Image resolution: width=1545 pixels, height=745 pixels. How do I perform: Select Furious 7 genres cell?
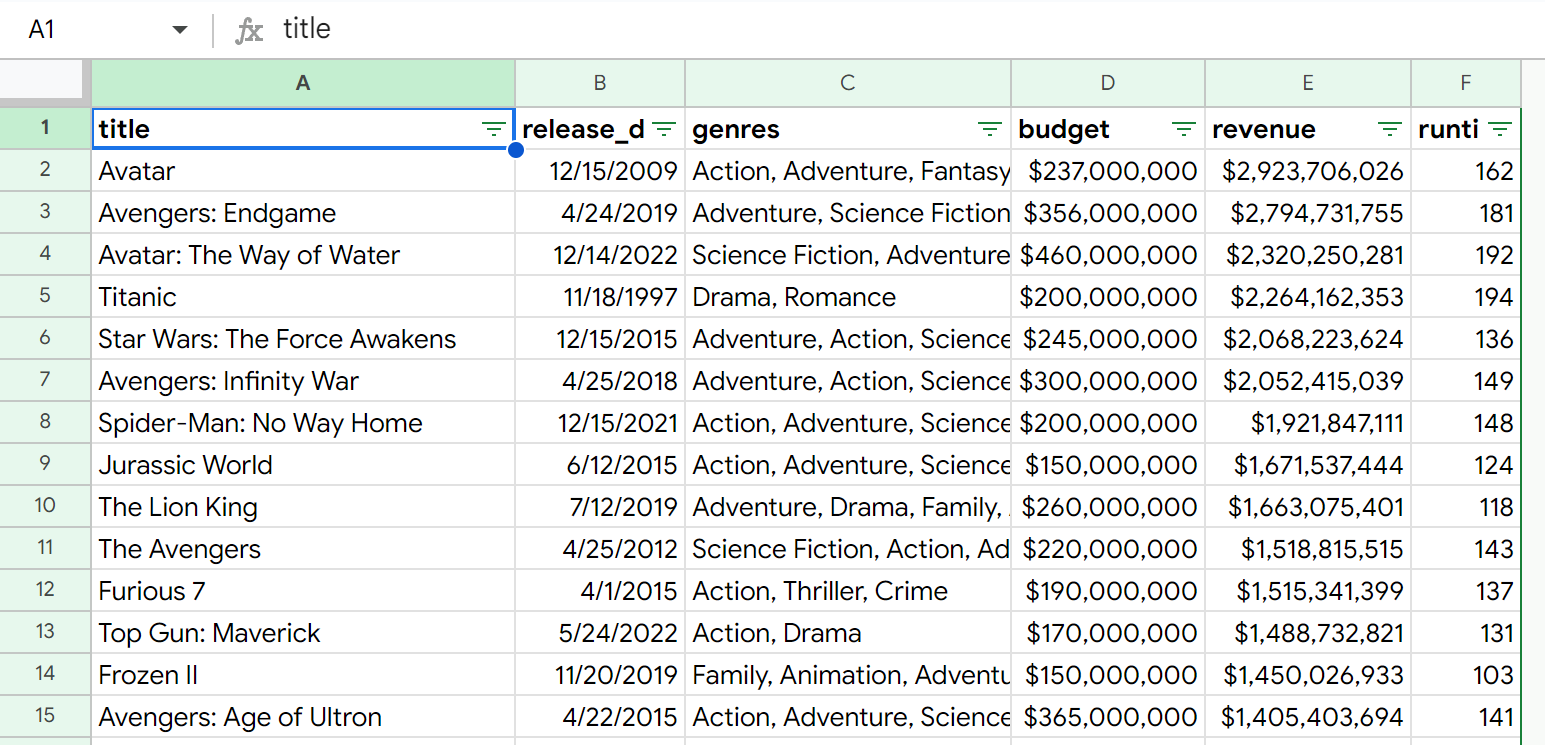pyautogui.click(x=847, y=591)
